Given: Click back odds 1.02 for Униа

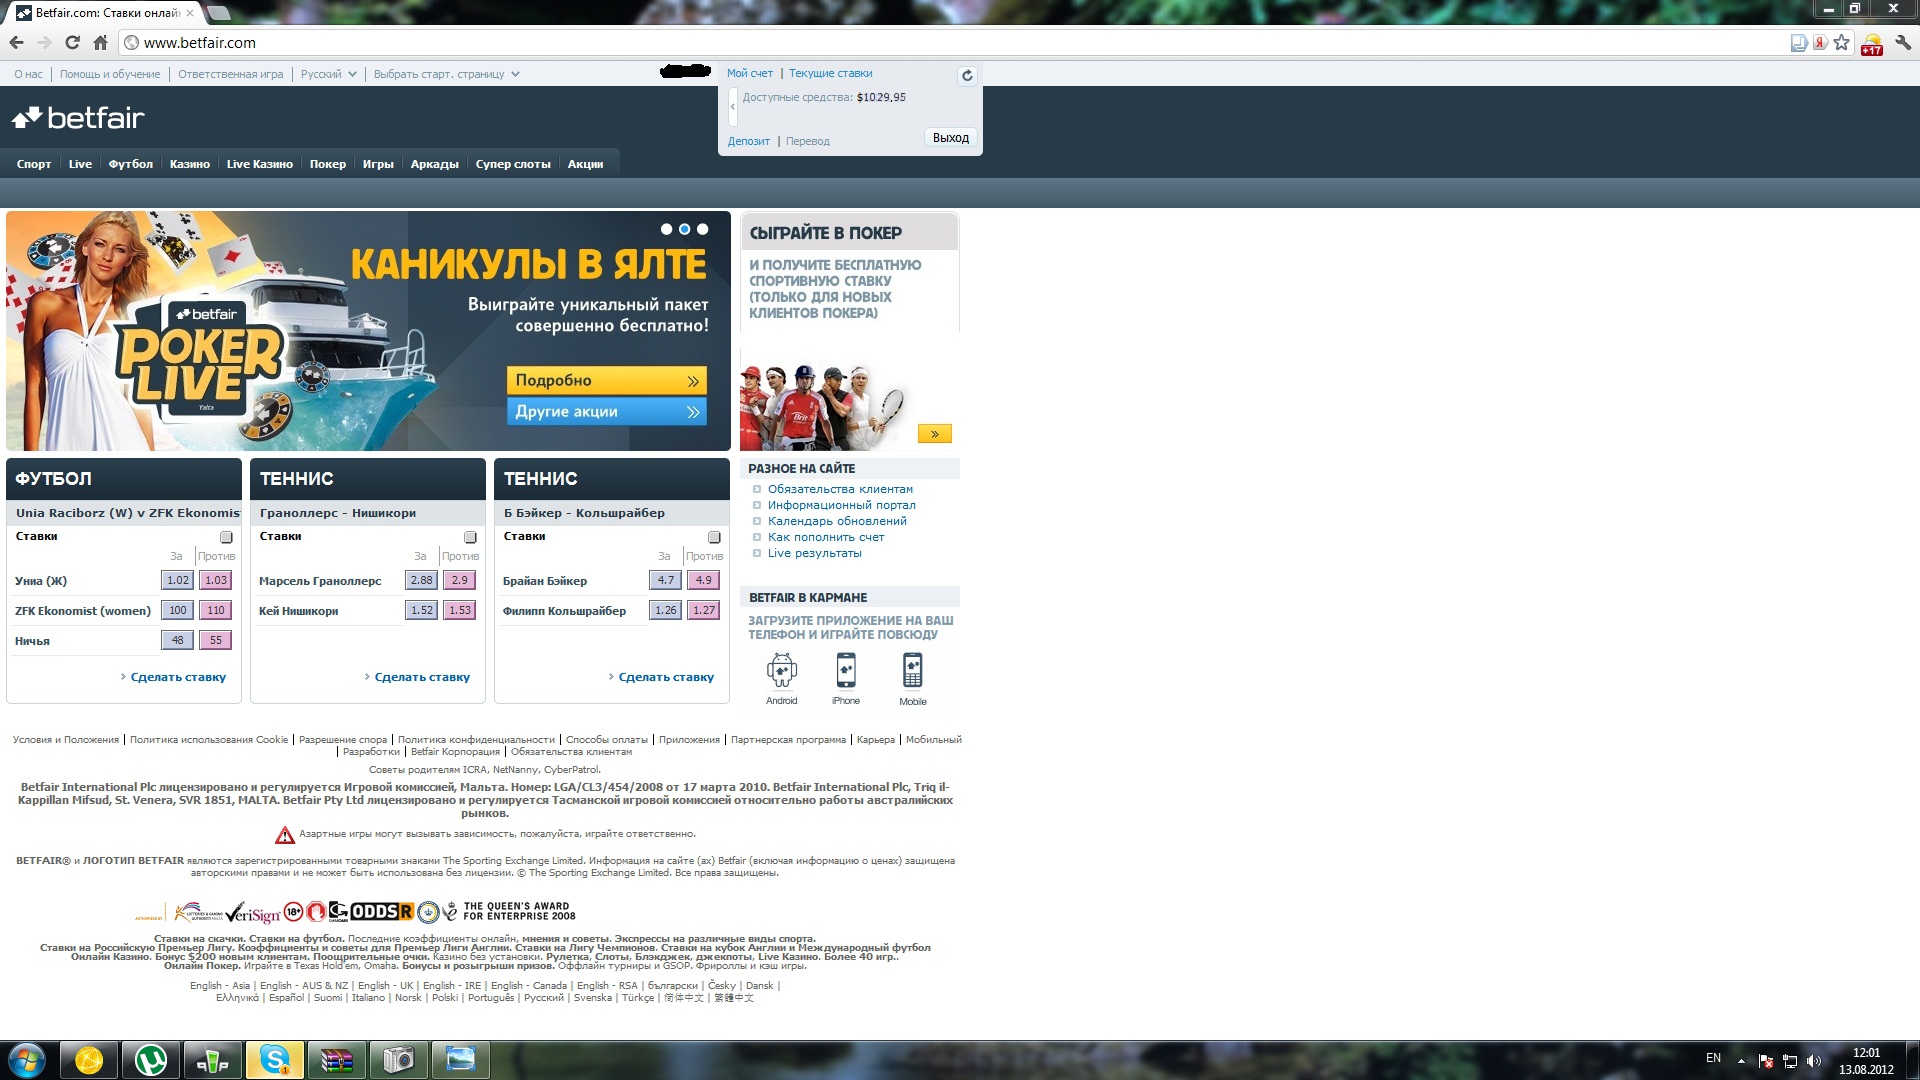Looking at the screenshot, I should (178, 580).
